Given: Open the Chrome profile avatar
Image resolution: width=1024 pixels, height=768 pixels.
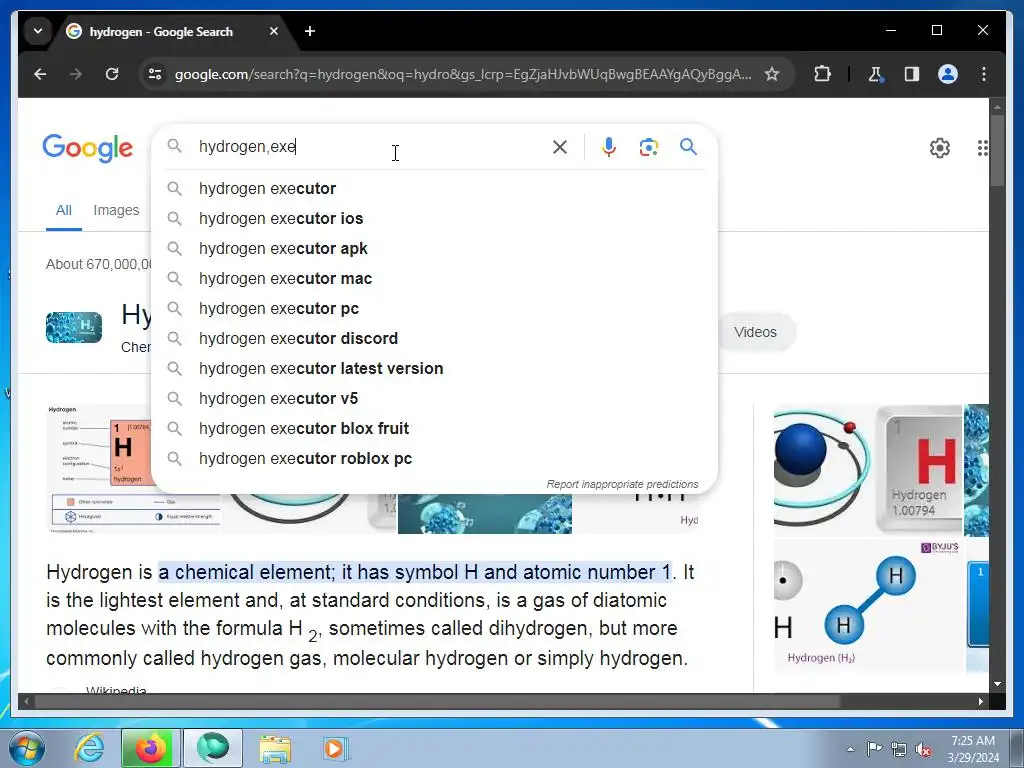Looking at the screenshot, I should tap(948, 74).
